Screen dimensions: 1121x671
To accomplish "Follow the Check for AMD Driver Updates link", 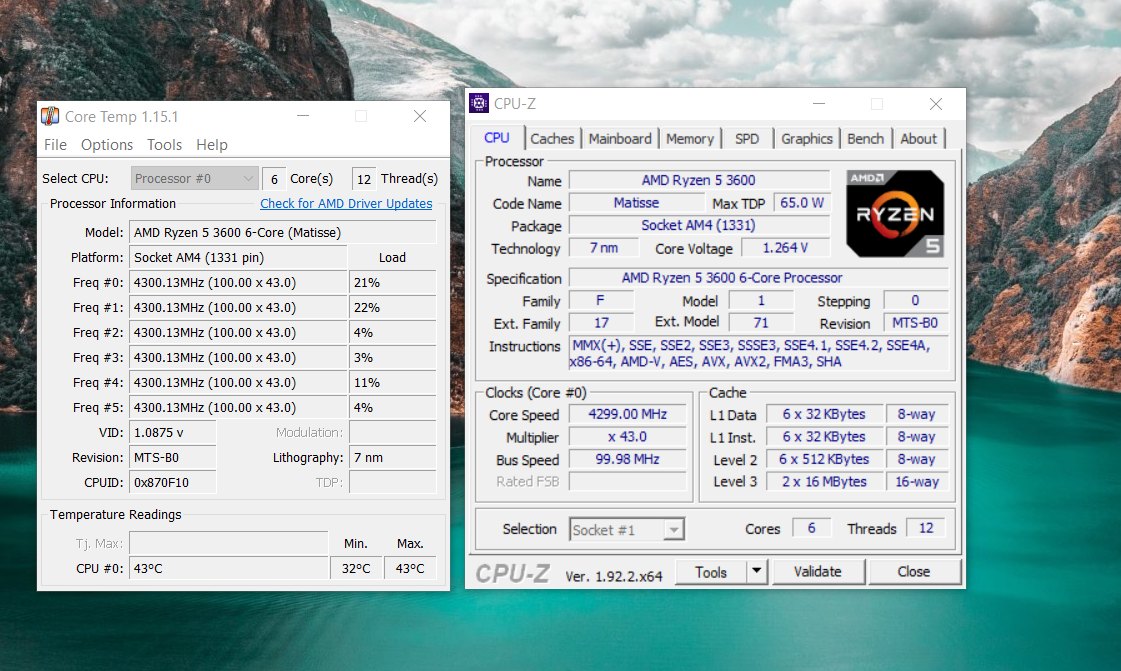I will pos(346,204).
